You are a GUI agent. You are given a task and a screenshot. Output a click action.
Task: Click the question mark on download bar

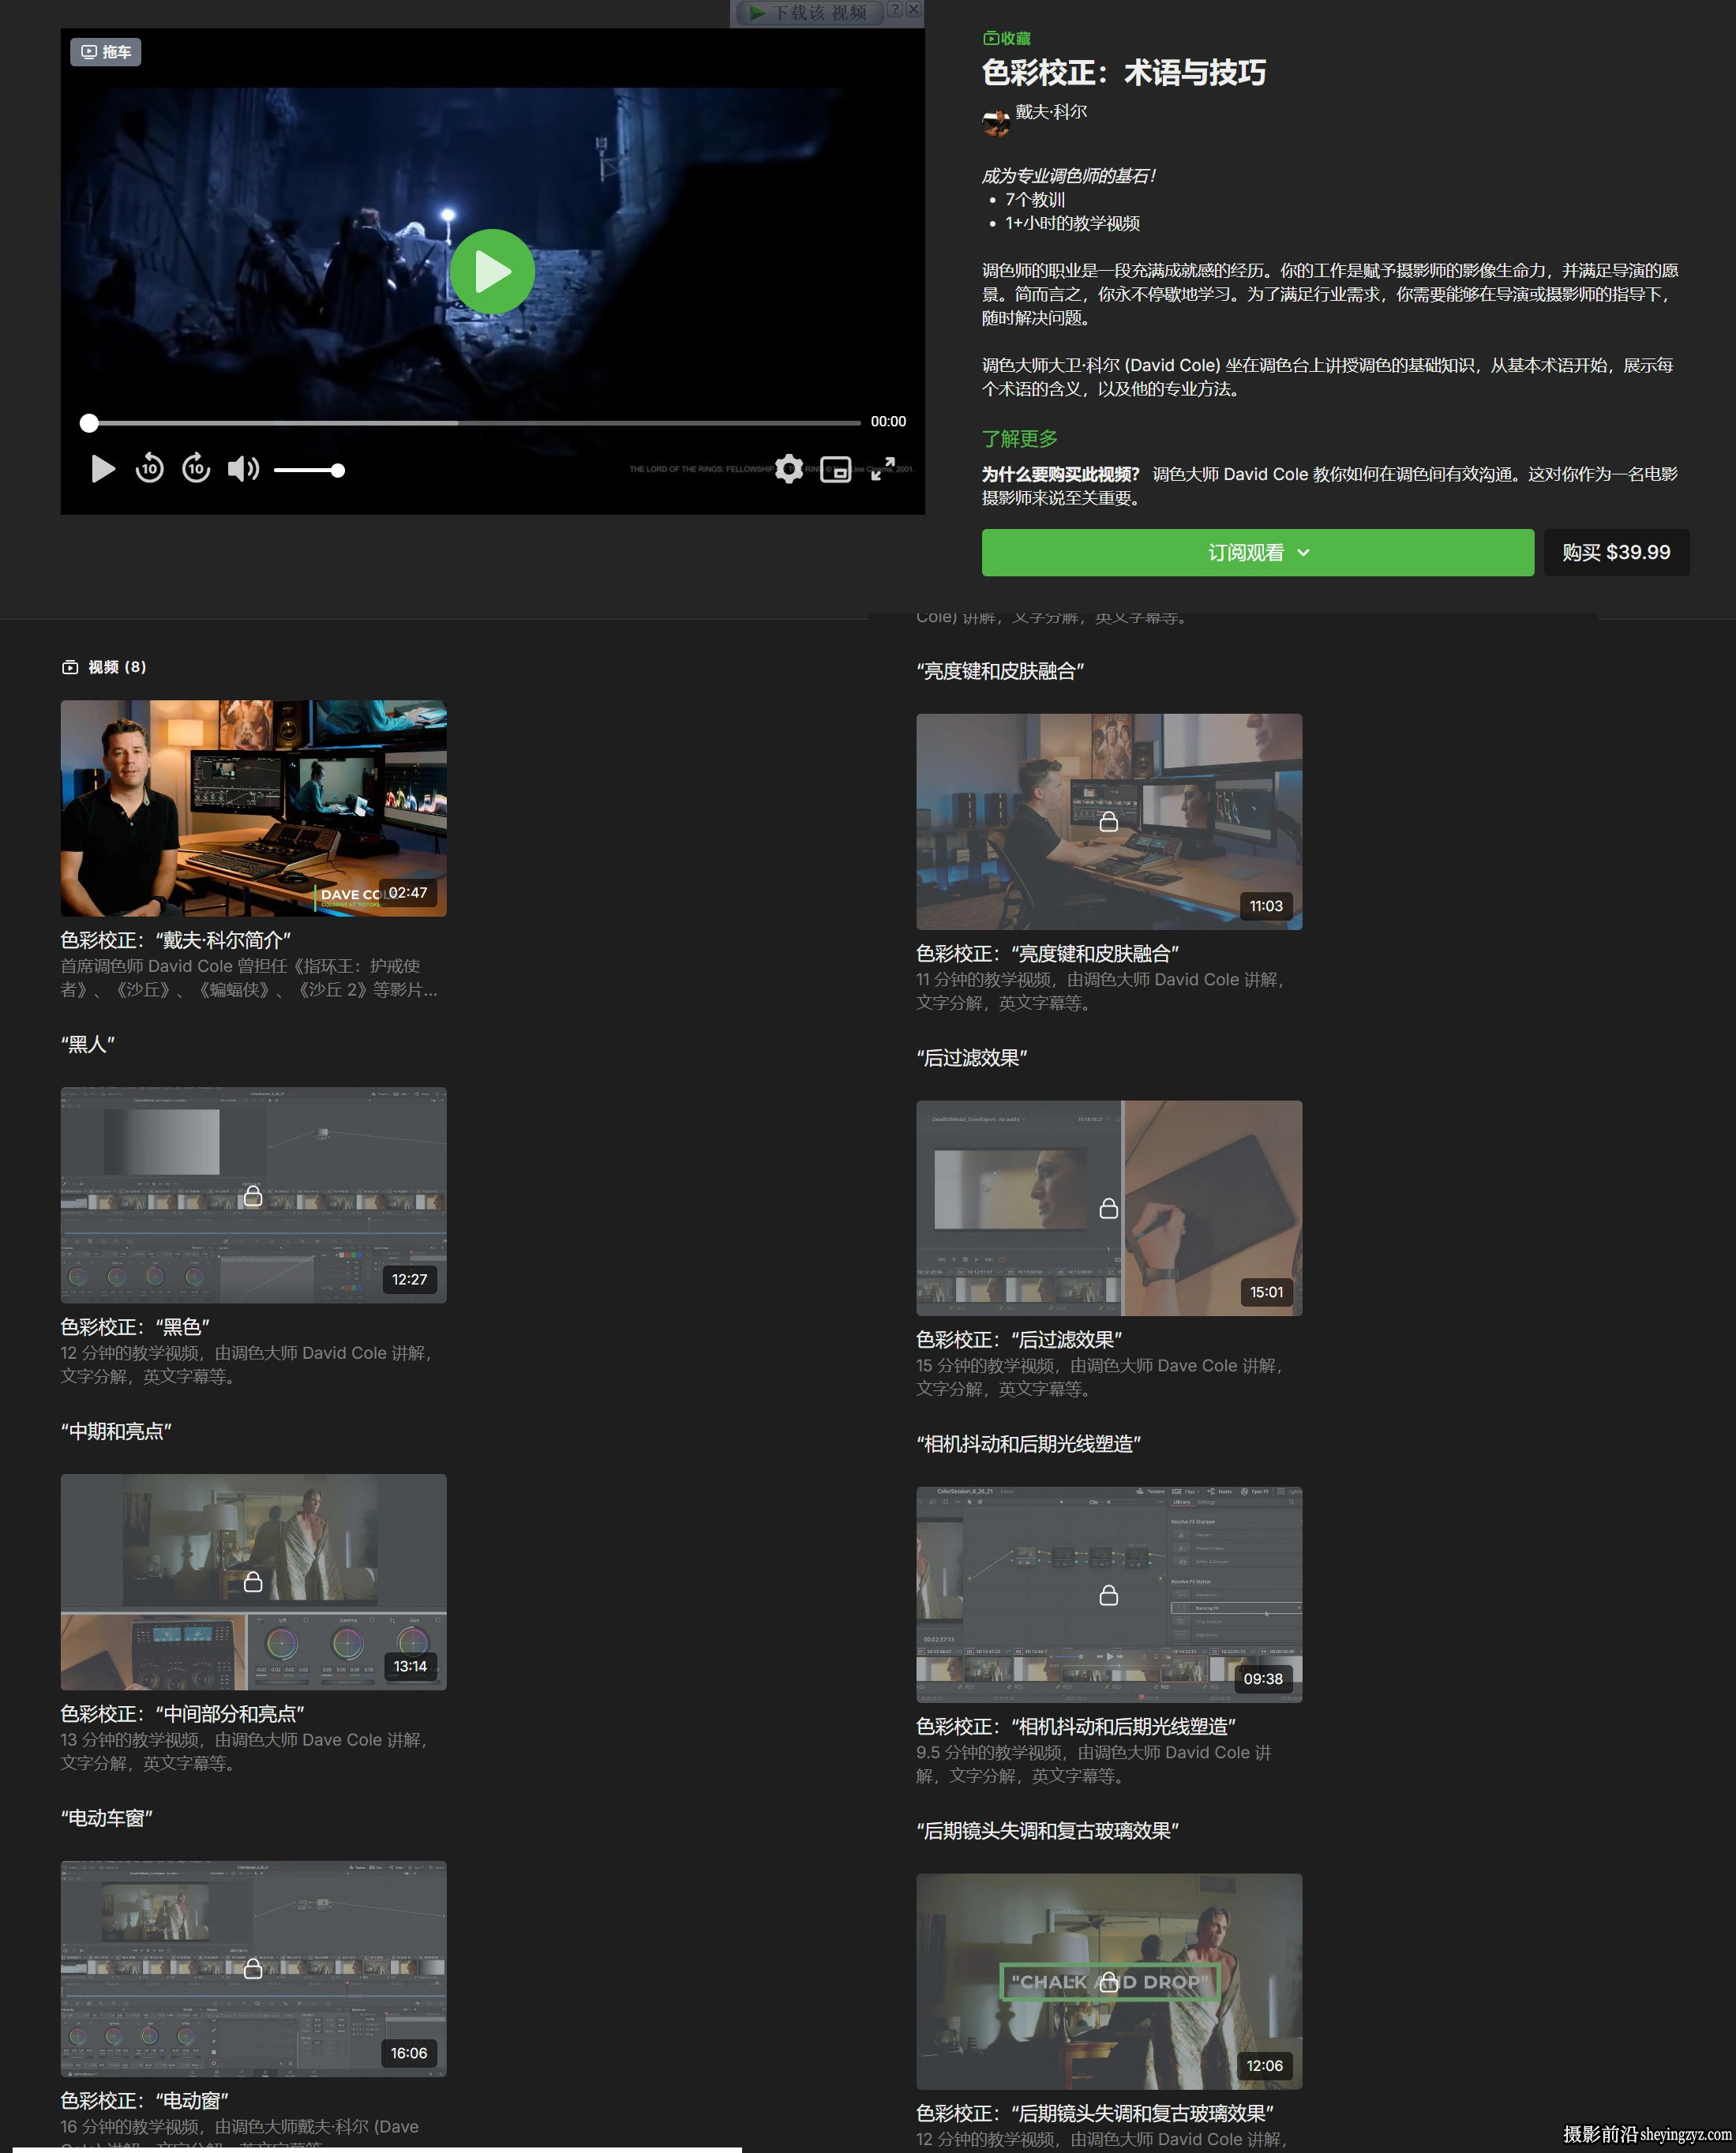(x=895, y=9)
